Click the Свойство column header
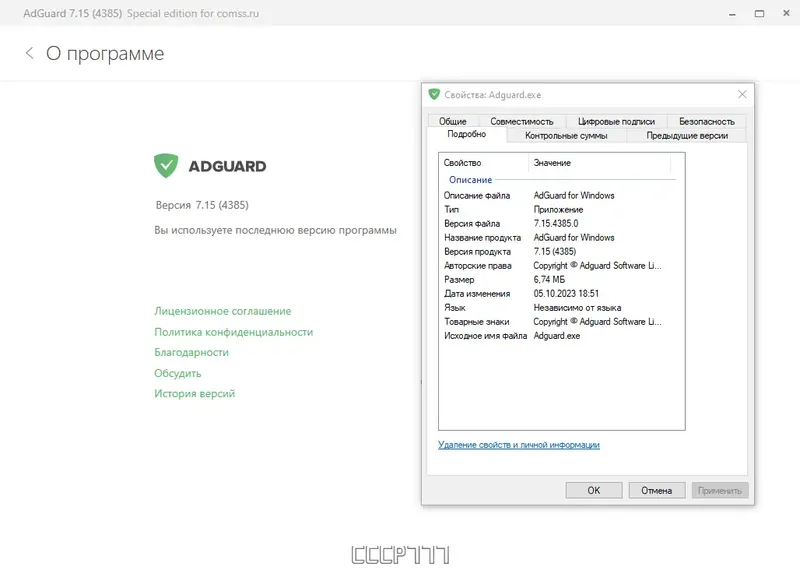The image size is (800, 574). coord(483,163)
